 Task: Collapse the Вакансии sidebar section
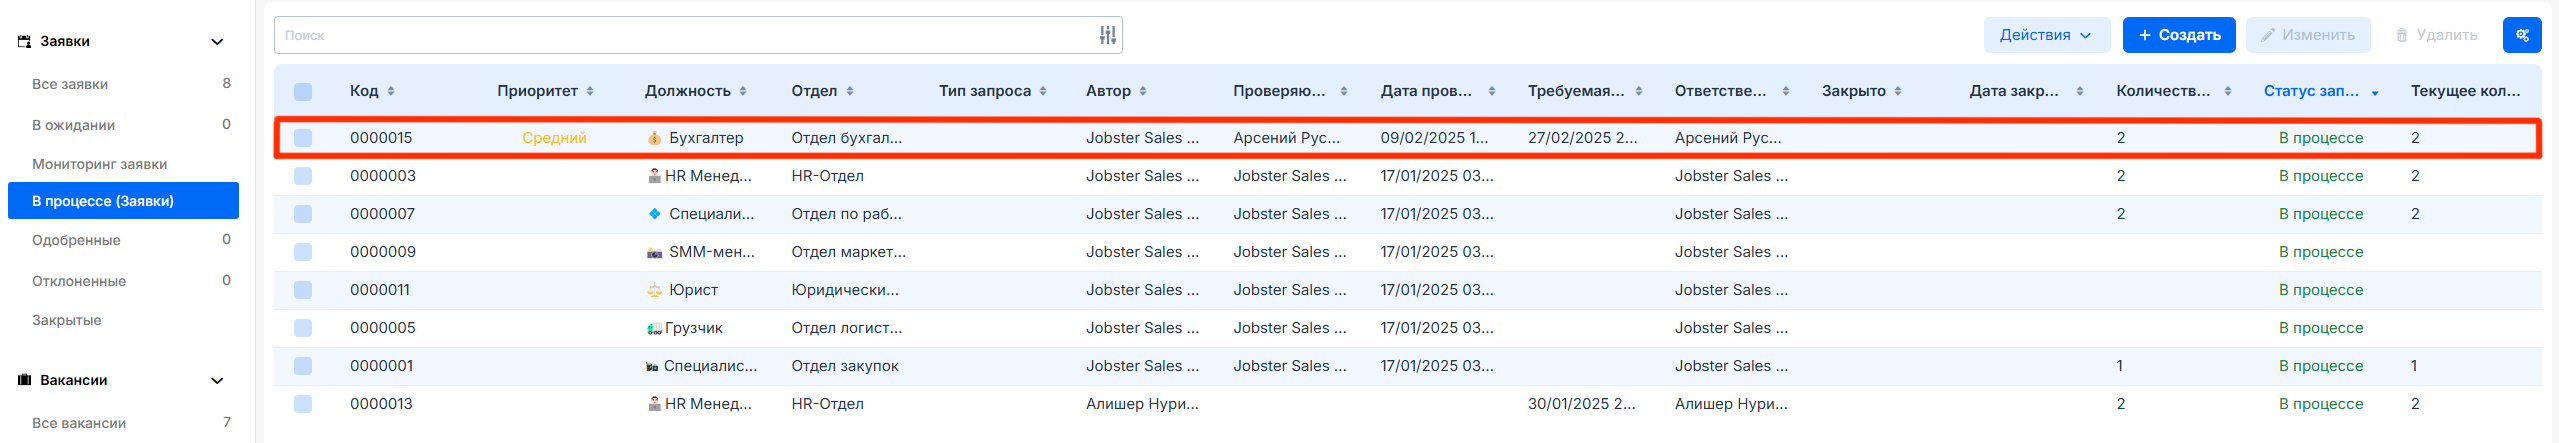(x=217, y=381)
